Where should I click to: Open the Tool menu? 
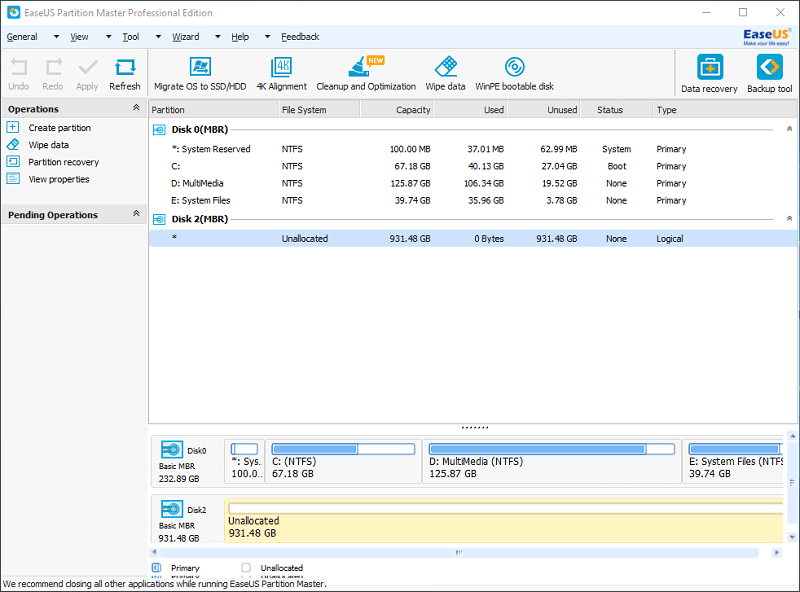pyautogui.click(x=131, y=37)
